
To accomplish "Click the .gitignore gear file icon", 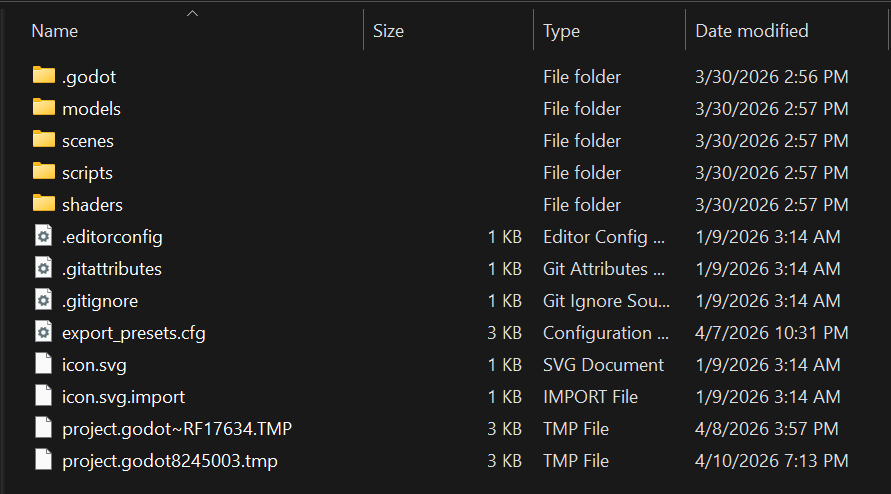I will click(43, 301).
